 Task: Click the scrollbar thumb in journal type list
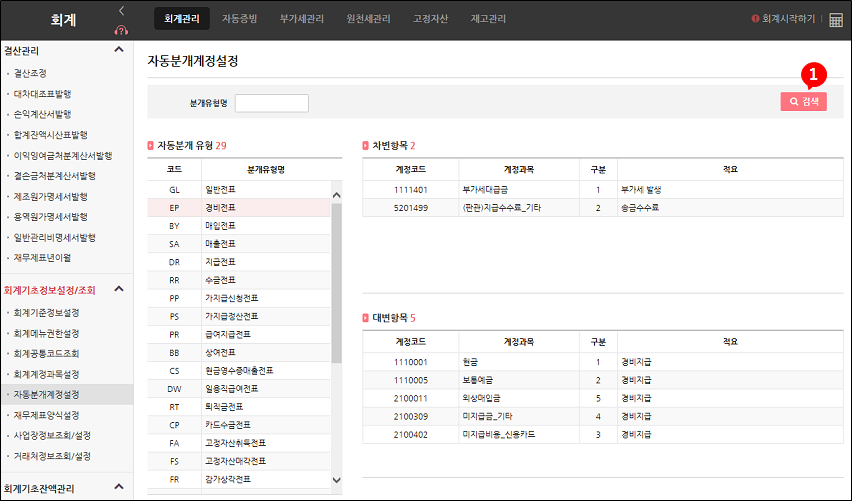coord(336,283)
